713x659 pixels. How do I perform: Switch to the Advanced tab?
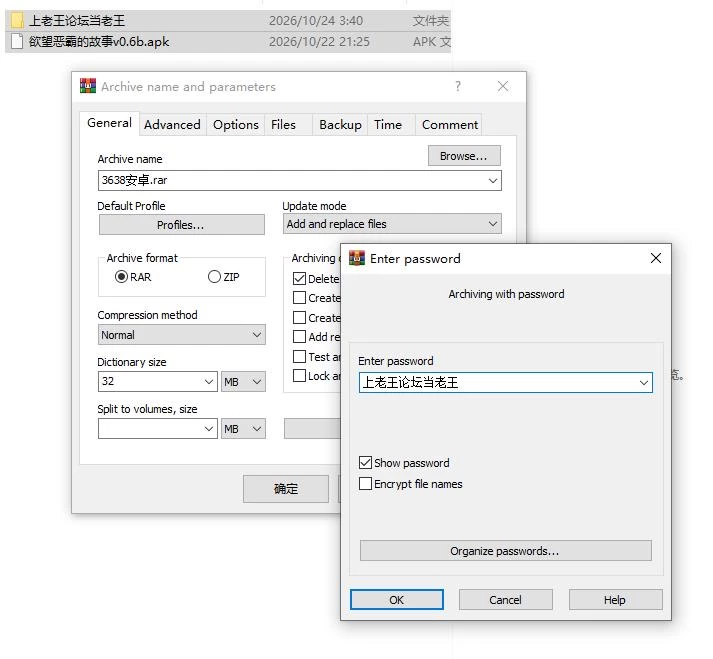tap(172, 125)
